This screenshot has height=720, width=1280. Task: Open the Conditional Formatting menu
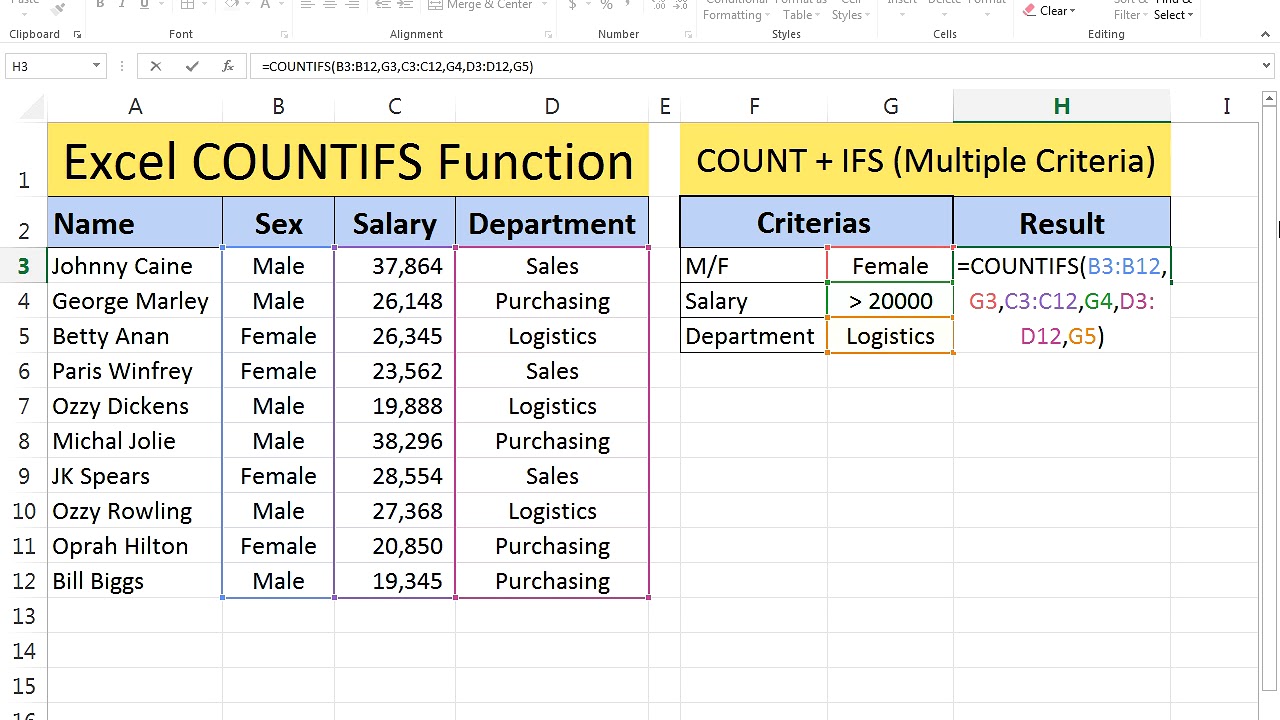[x=733, y=10]
